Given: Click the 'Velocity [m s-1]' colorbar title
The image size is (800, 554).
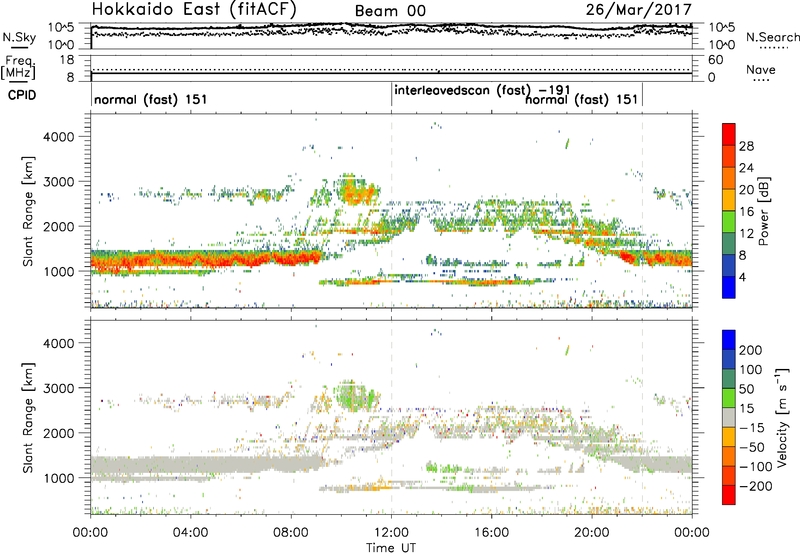Looking at the screenshot, I should [782, 417].
